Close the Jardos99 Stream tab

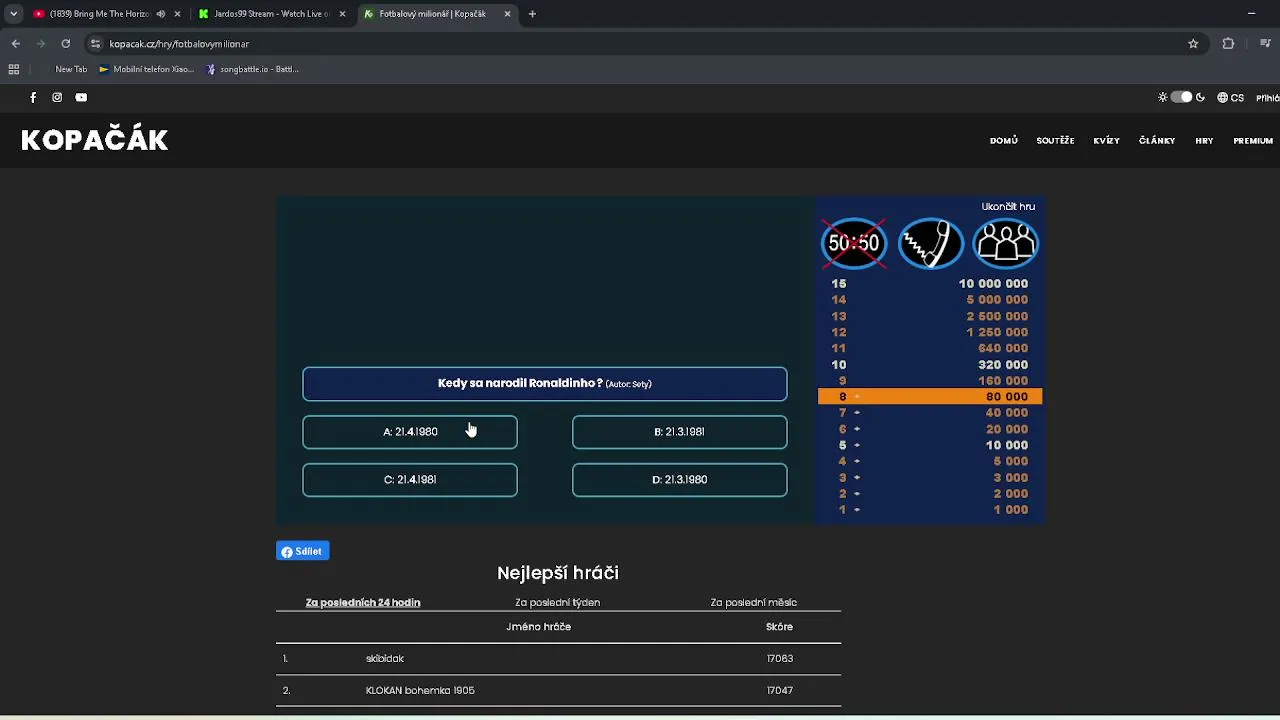342,14
